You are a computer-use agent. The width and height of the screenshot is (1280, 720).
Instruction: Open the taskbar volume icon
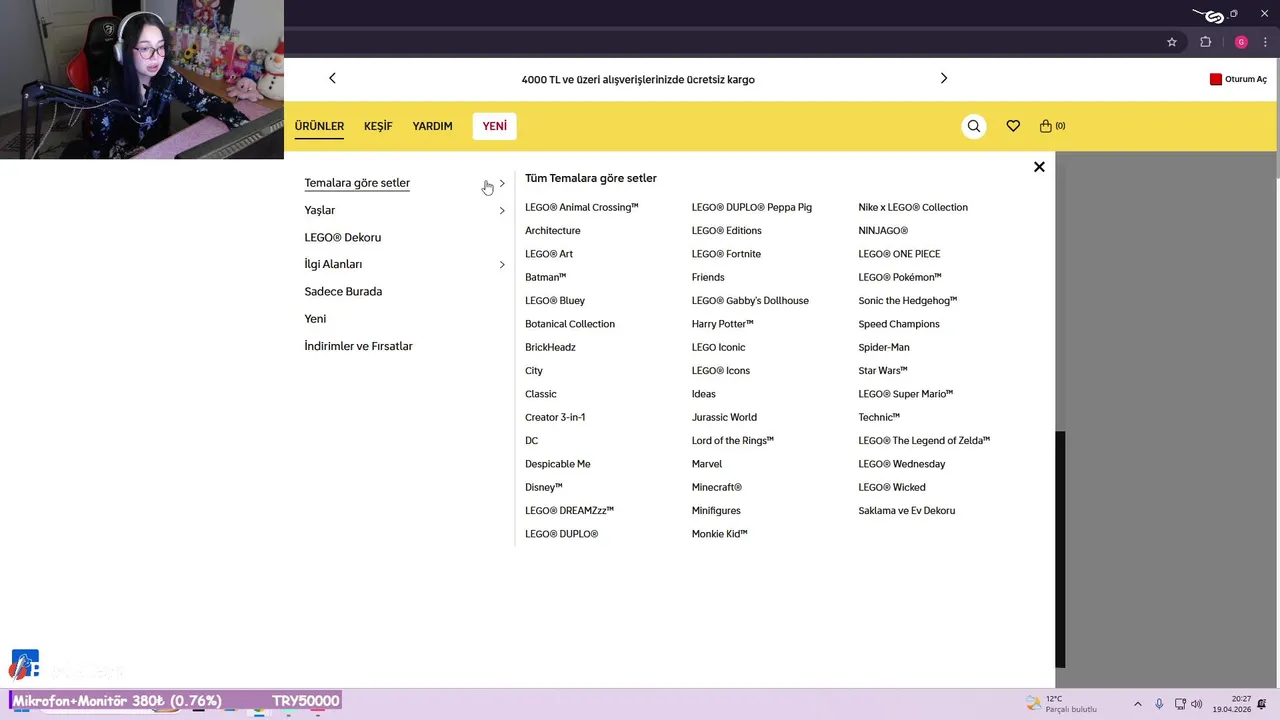point(1197,704)
